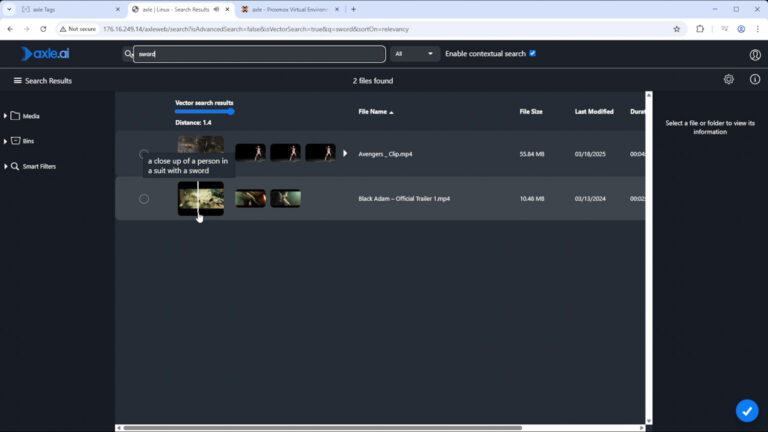Open the first Avengers match thumbnail
The height and width of the screenshot is (432, 768).
[250, 152]
